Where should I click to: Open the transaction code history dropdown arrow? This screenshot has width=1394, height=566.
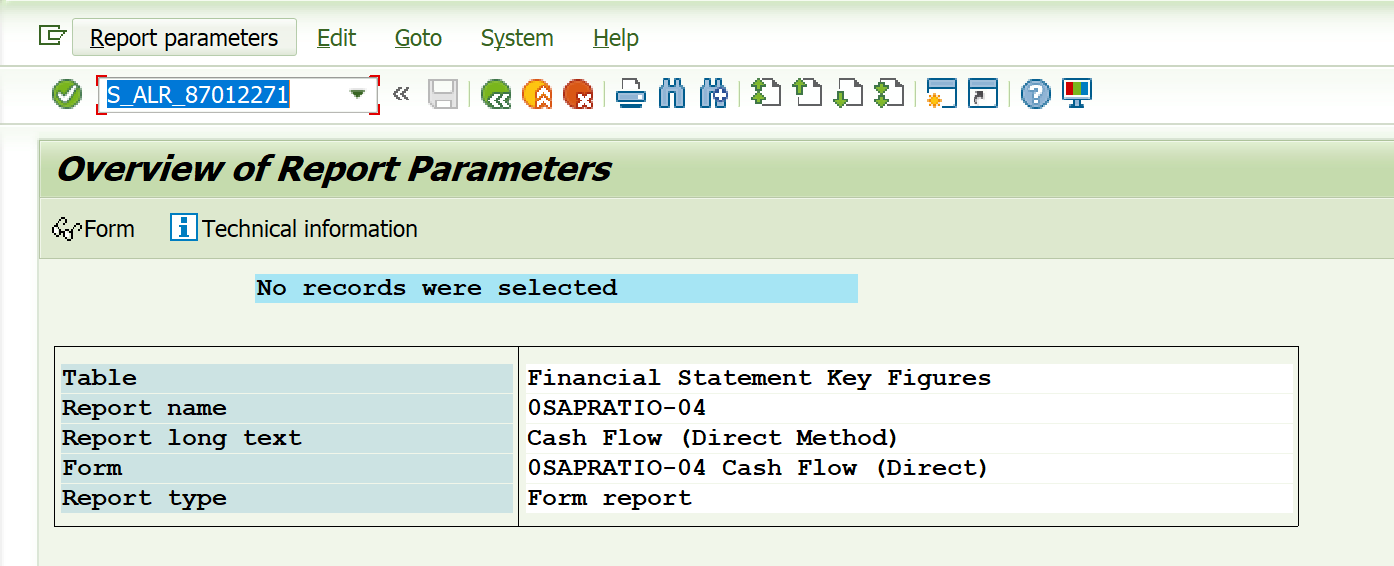point(357,95)
